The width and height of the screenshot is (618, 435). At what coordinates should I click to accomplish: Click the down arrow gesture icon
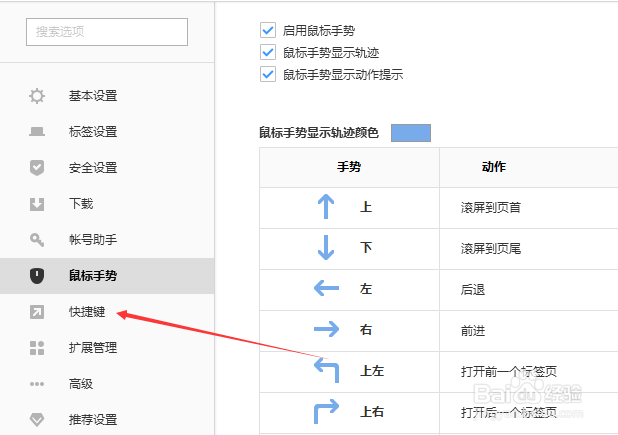326,247
